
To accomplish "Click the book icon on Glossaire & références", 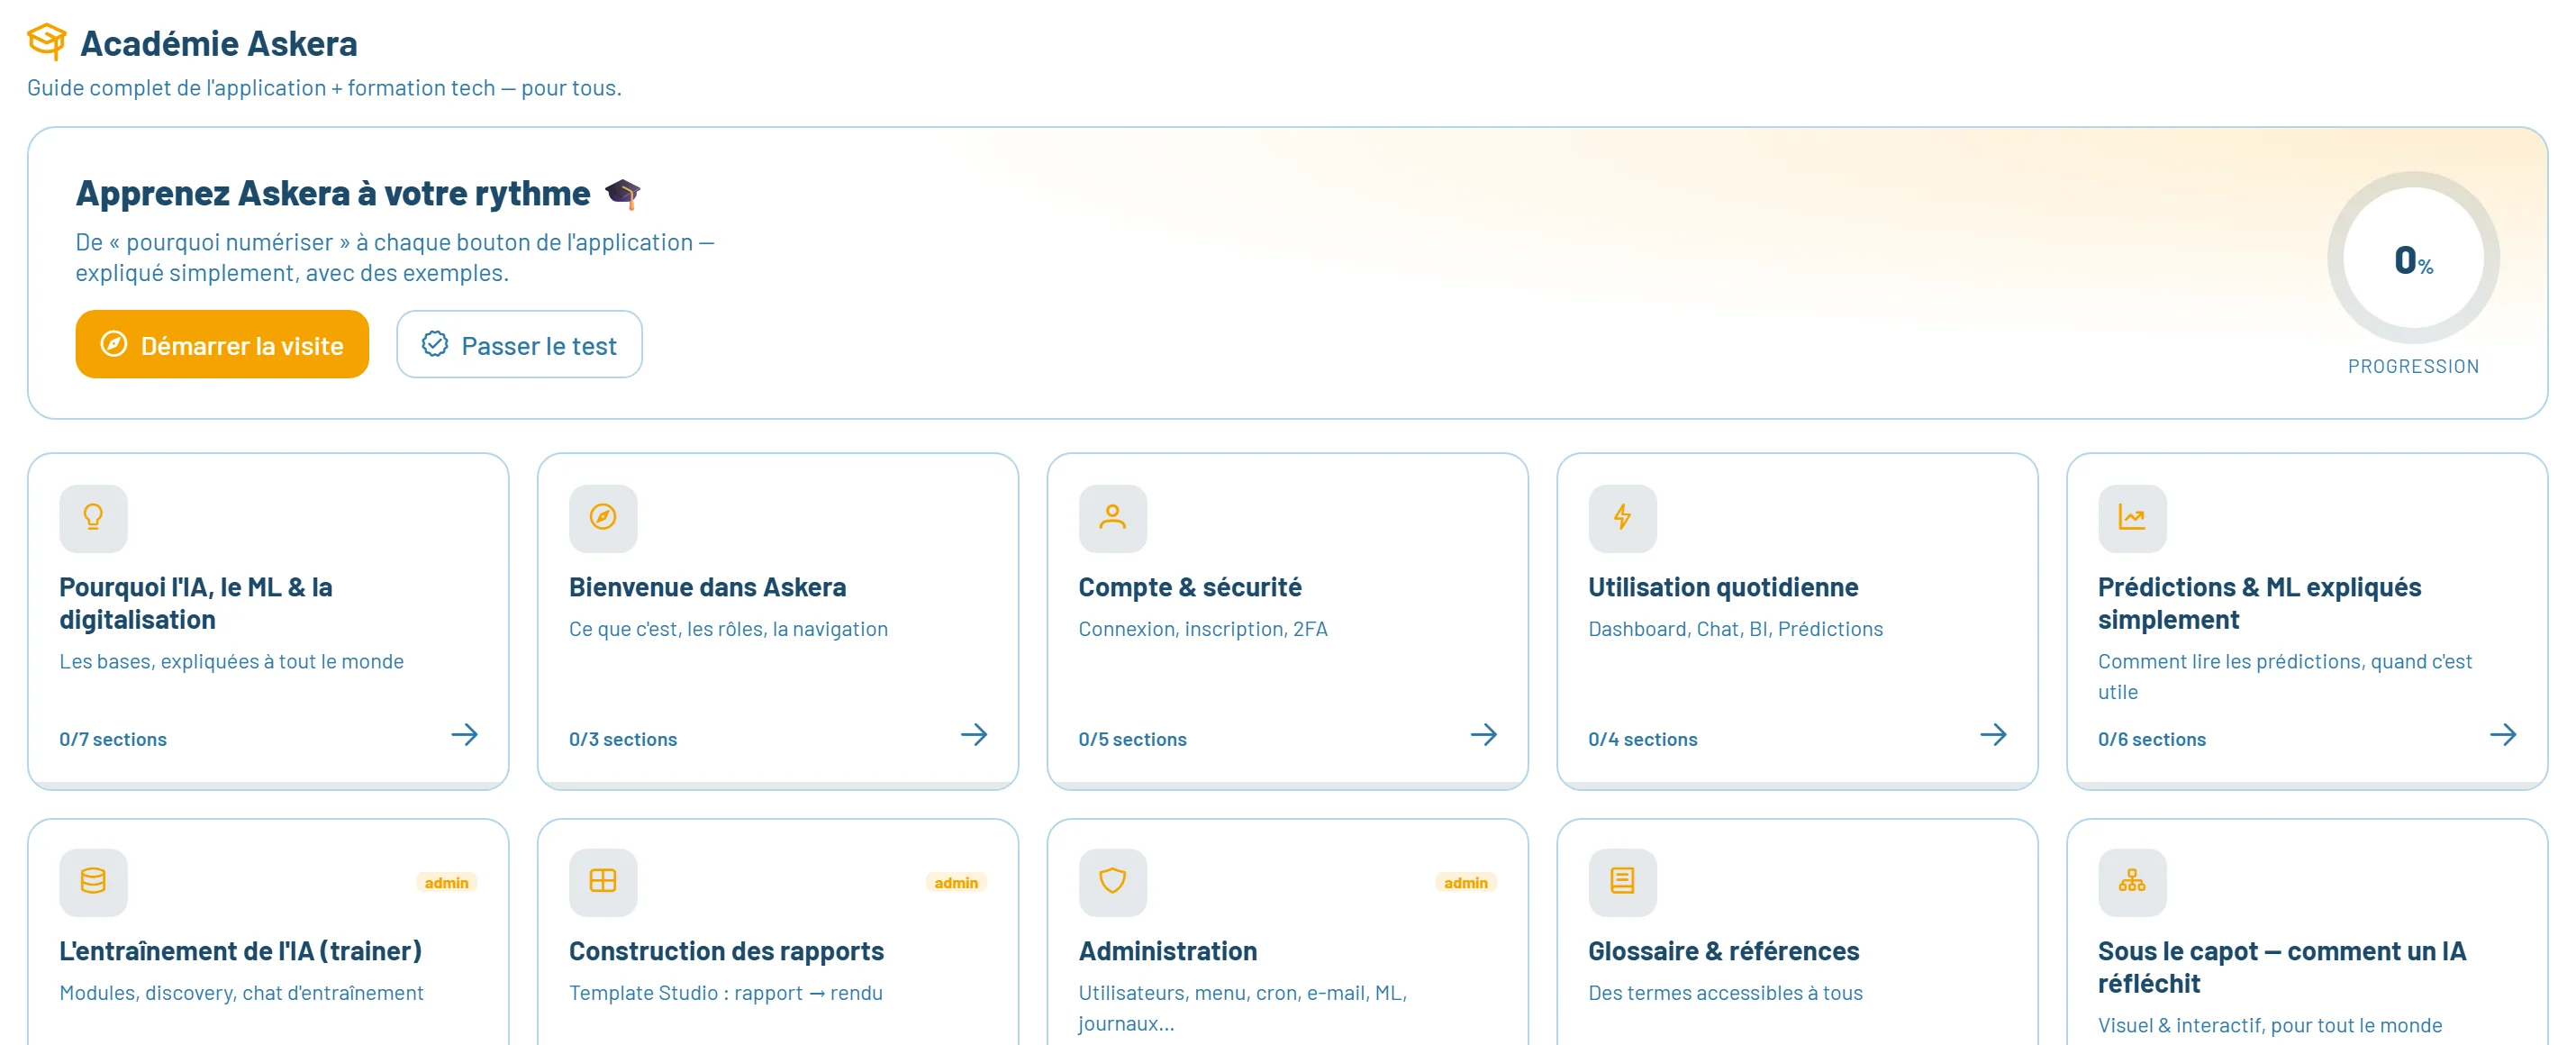I will click(x=1622, y=882).
